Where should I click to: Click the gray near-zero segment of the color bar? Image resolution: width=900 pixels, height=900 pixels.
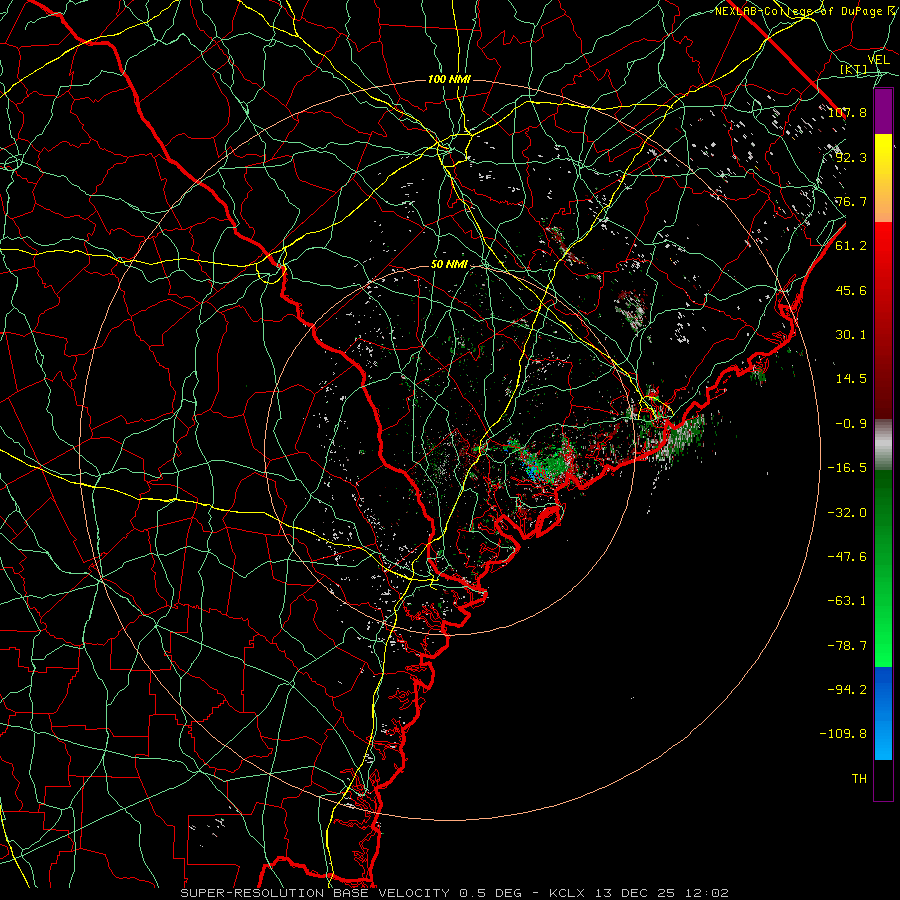(883, 445)
